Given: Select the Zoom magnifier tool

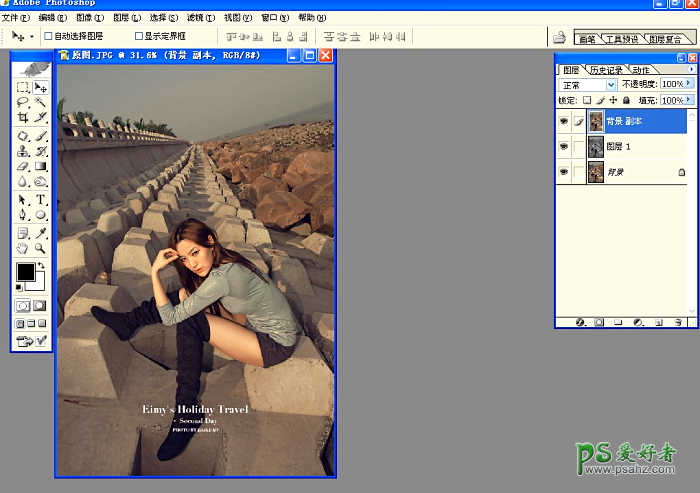Looking at the screenshot, I should click(x=41, y=247).
